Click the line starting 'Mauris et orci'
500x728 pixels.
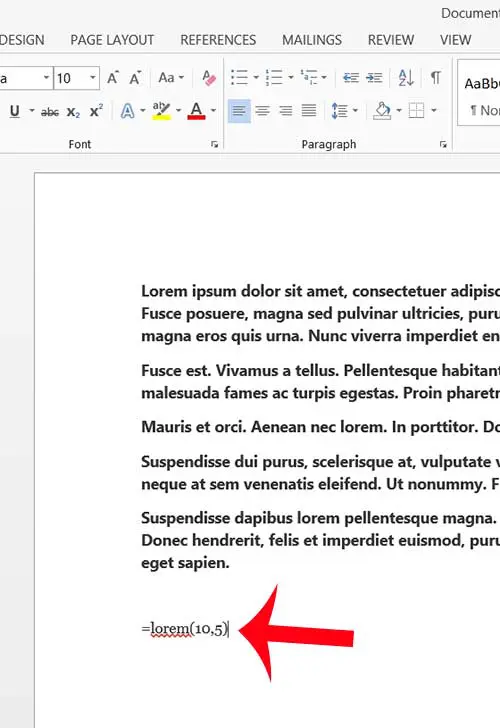pyautogui.click(x=320, y=427)
